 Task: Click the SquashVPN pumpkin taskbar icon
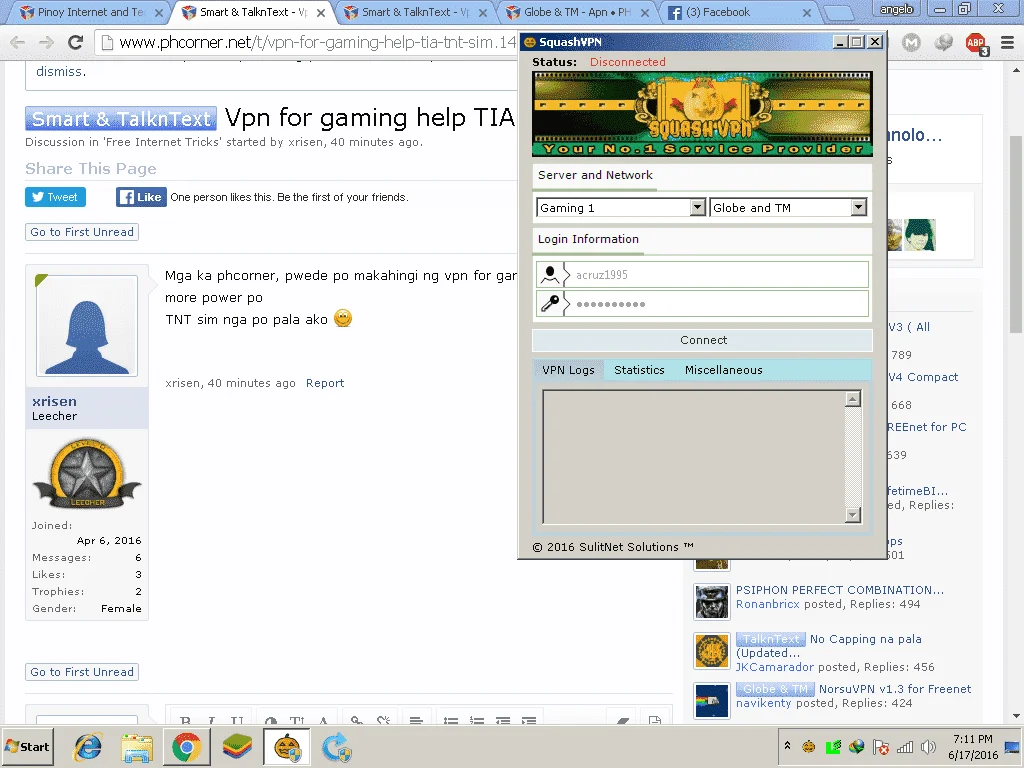click(x=287, y=746)
